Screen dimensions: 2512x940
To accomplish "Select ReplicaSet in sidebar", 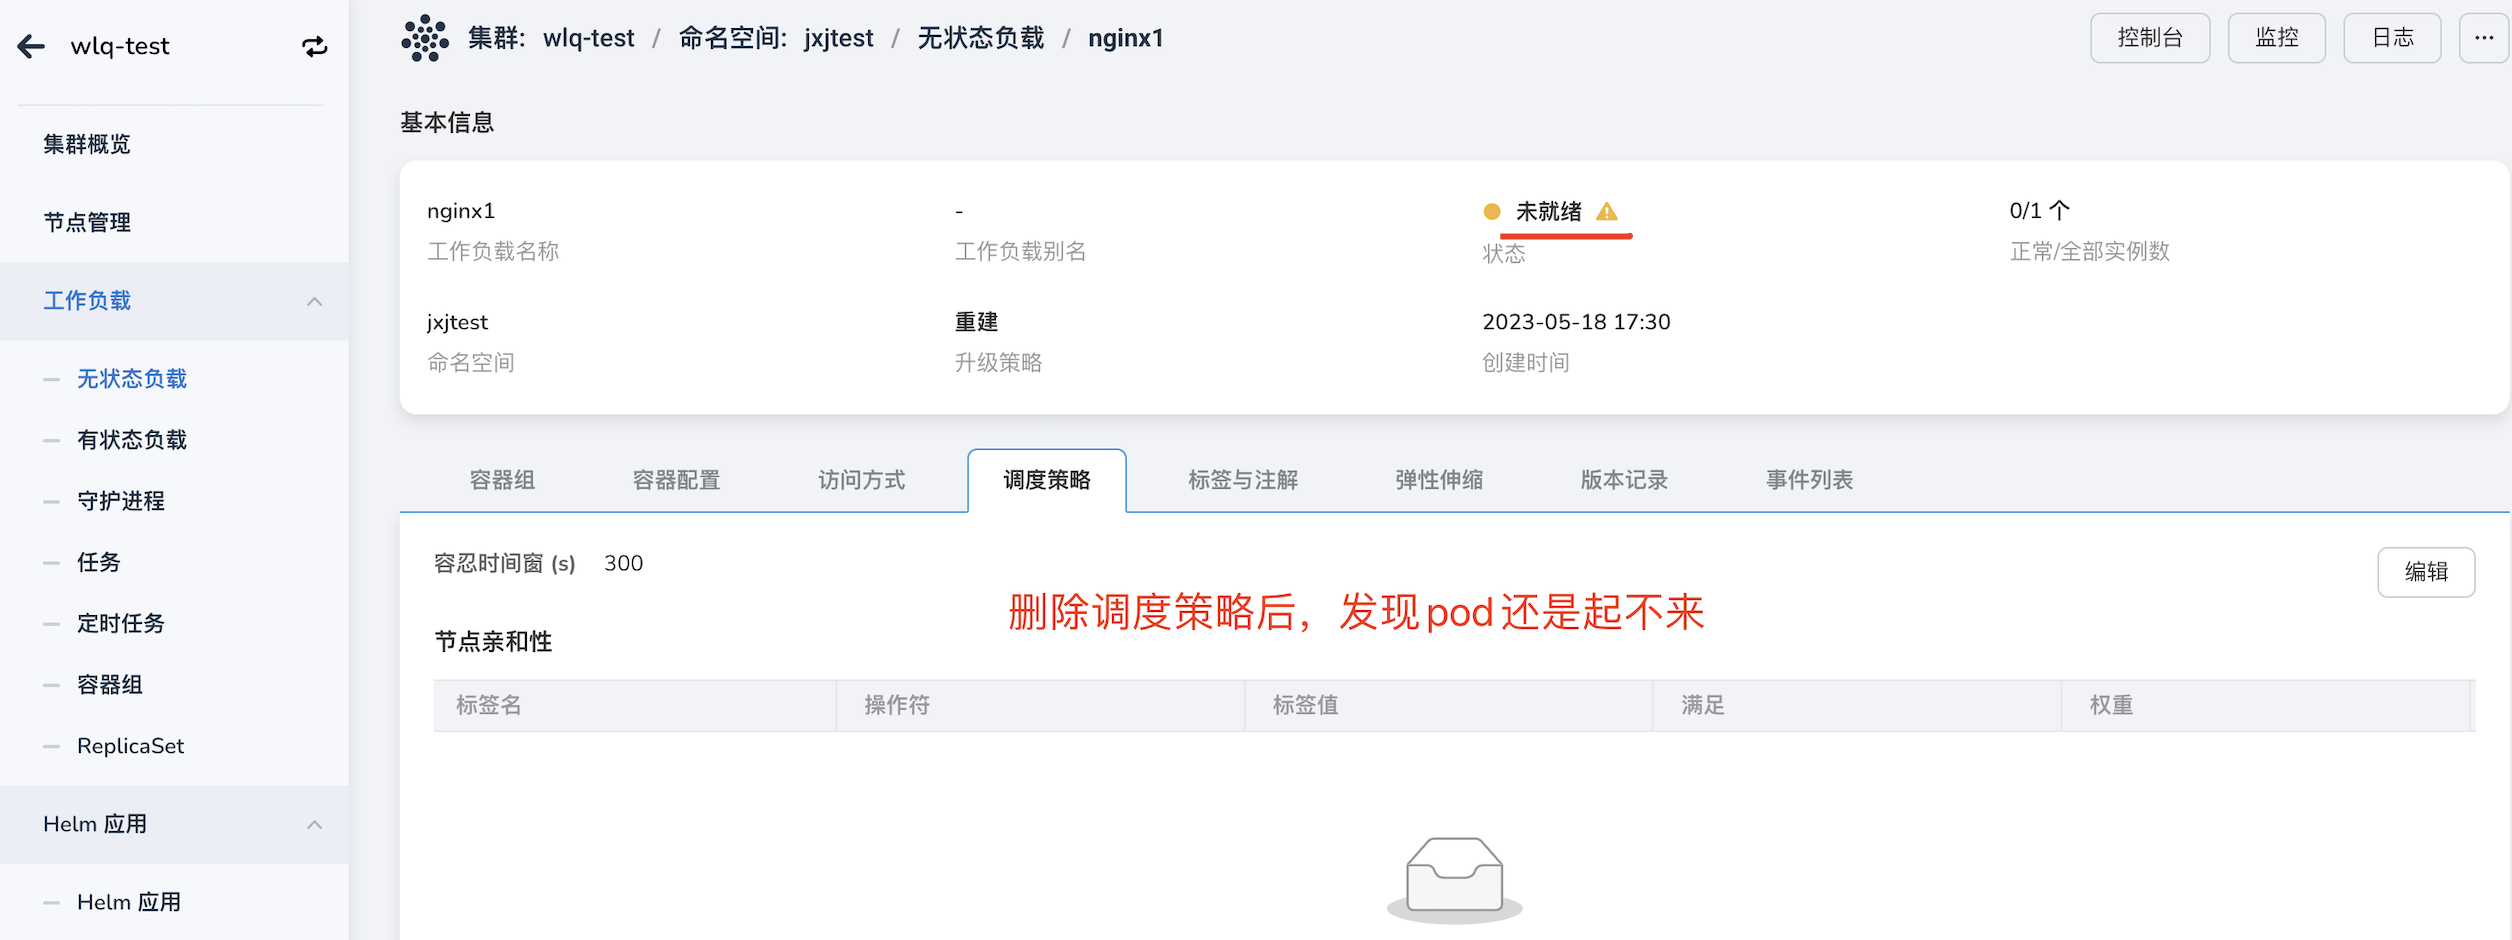I will click(x=131, y=746).
